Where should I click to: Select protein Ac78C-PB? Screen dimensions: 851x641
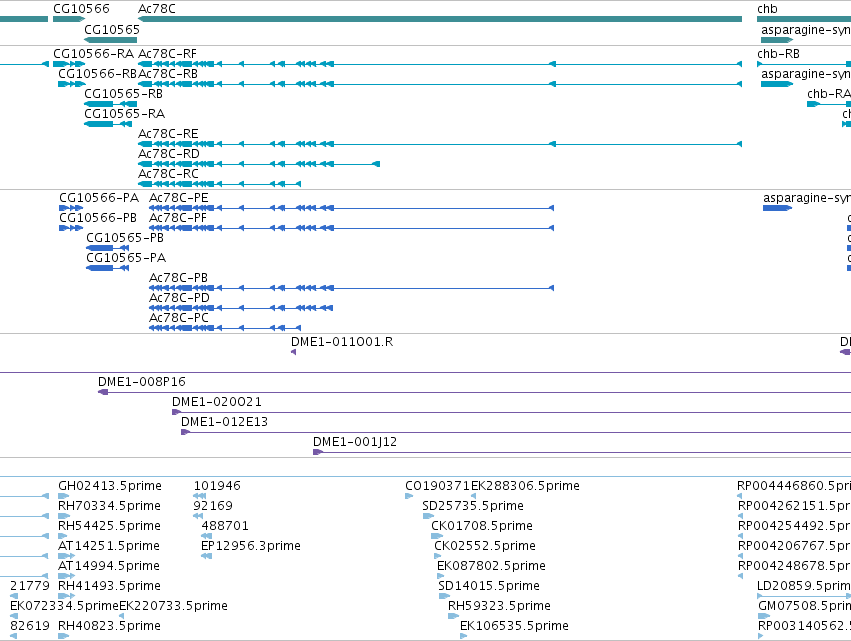(352, 288)
